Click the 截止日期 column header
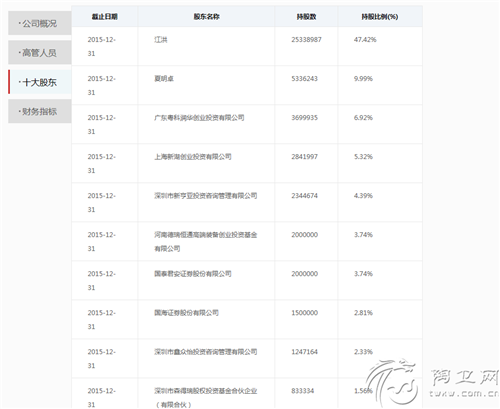The height and width of the screenshot is (409, 500). click(104, 16)
